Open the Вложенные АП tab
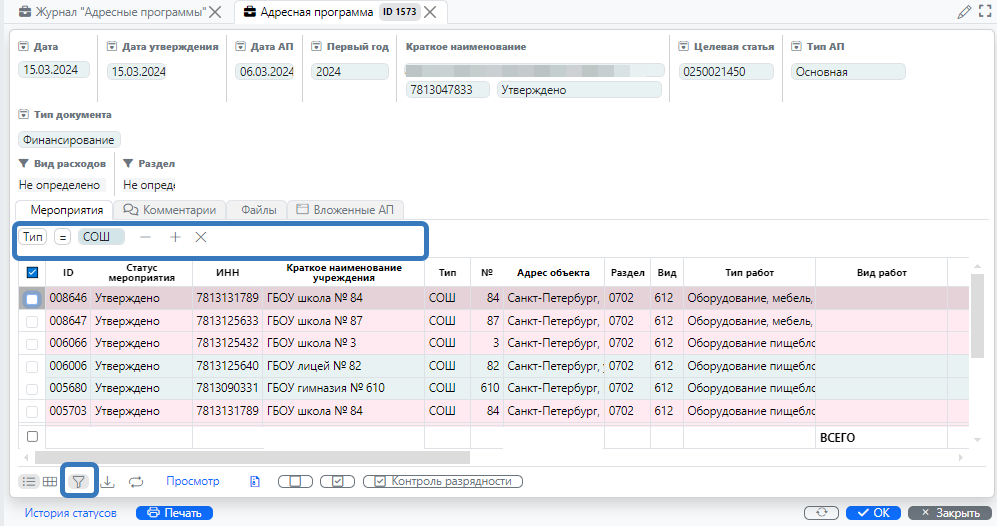997x526 pixels. click(x=345, y=210)
